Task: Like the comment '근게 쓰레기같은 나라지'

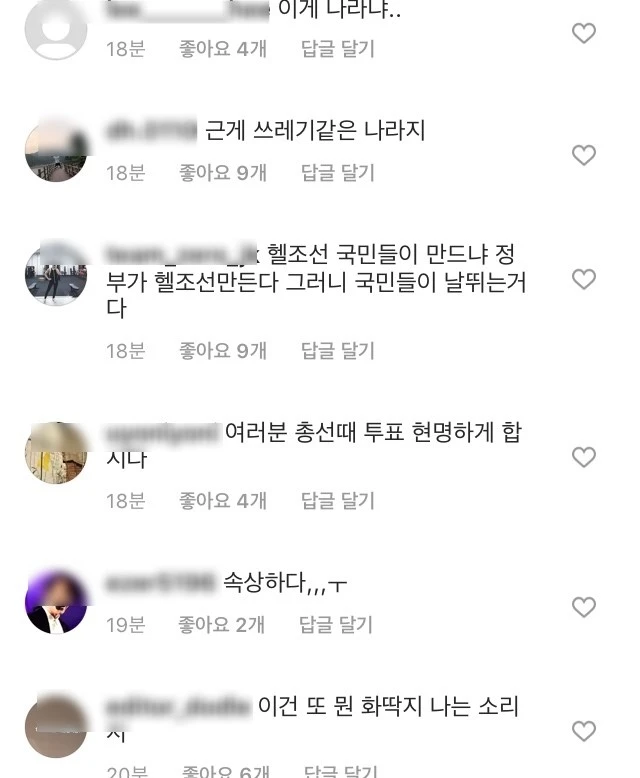Action: (583, 155)
